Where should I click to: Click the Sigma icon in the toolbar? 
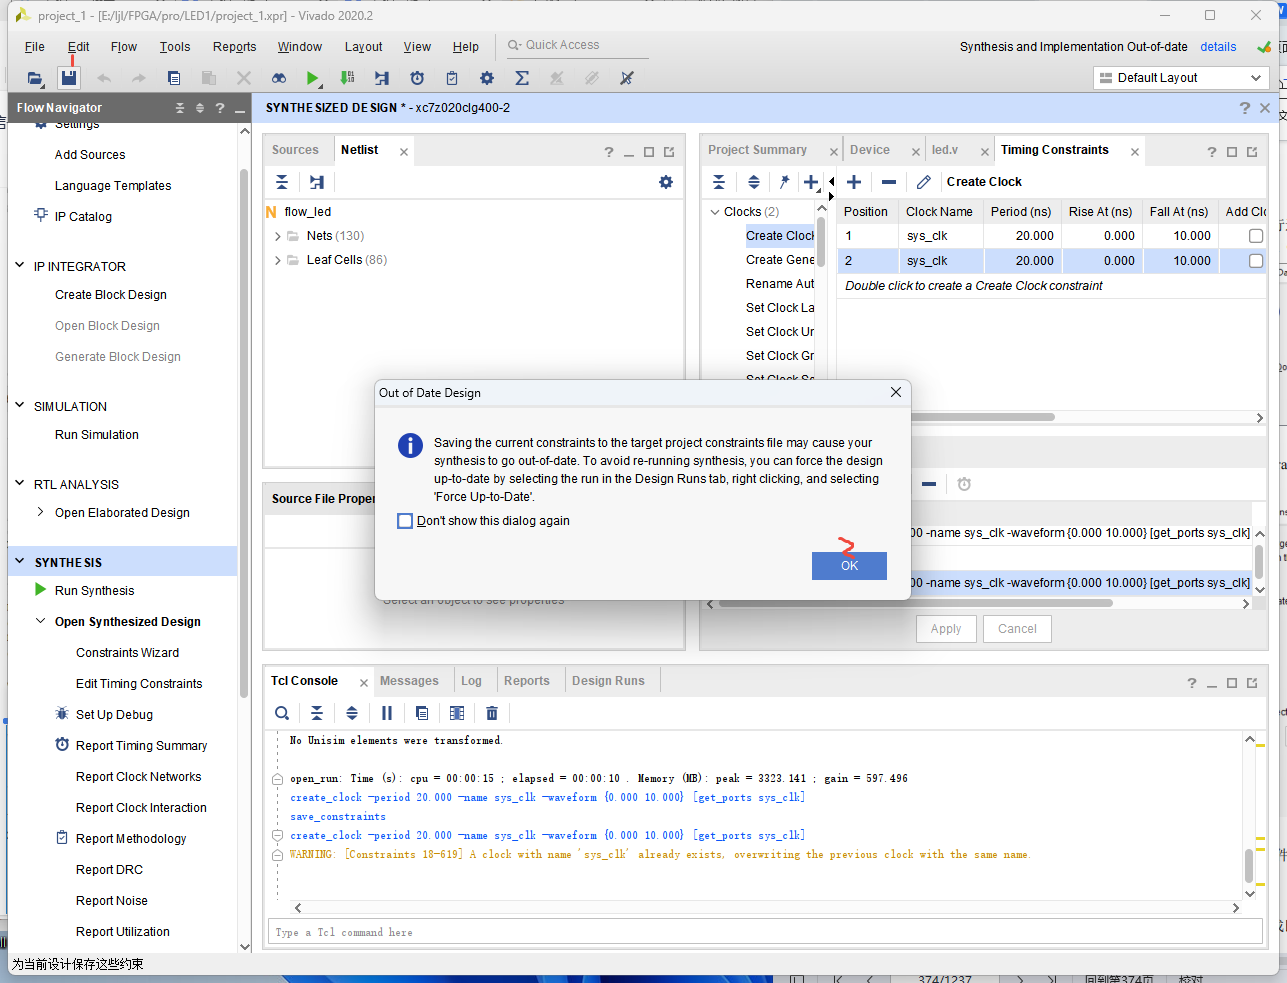point(522,78)
